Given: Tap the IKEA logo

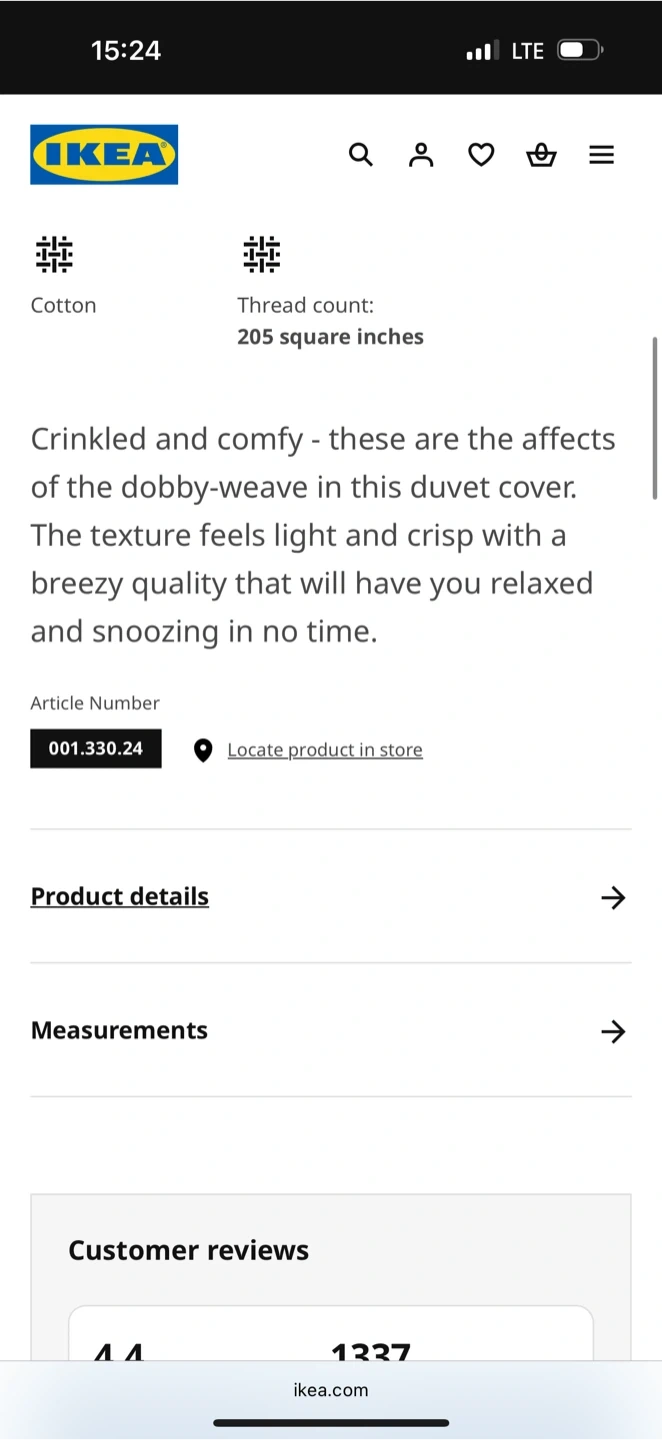Looking at the screenshot, I should 104,155.
